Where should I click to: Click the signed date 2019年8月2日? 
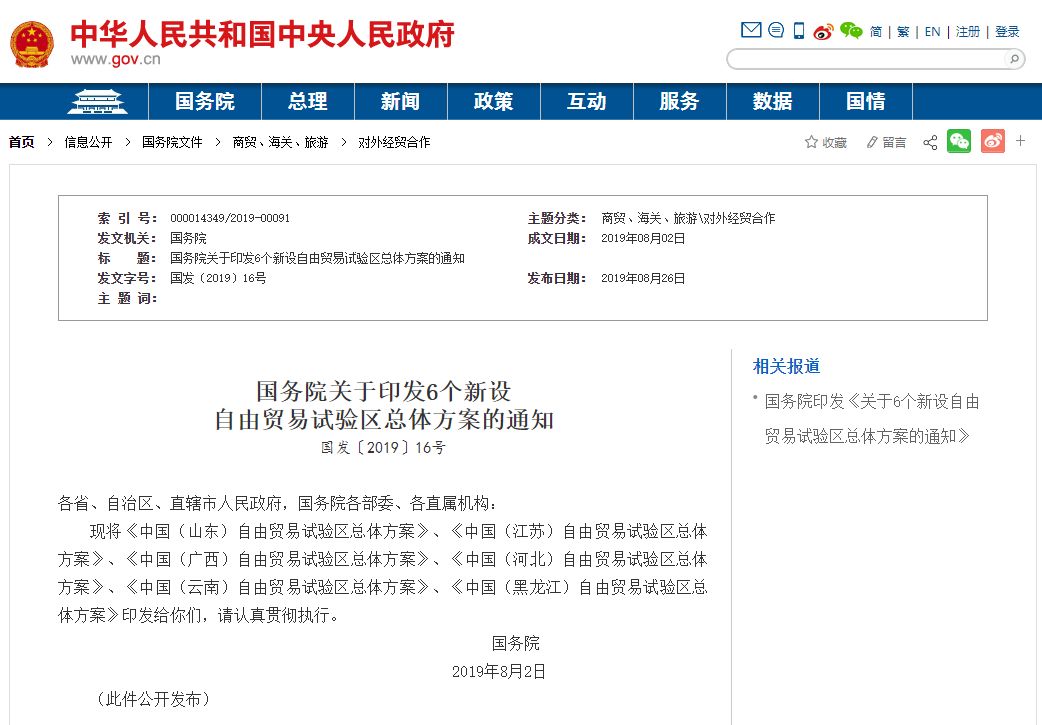498,672
